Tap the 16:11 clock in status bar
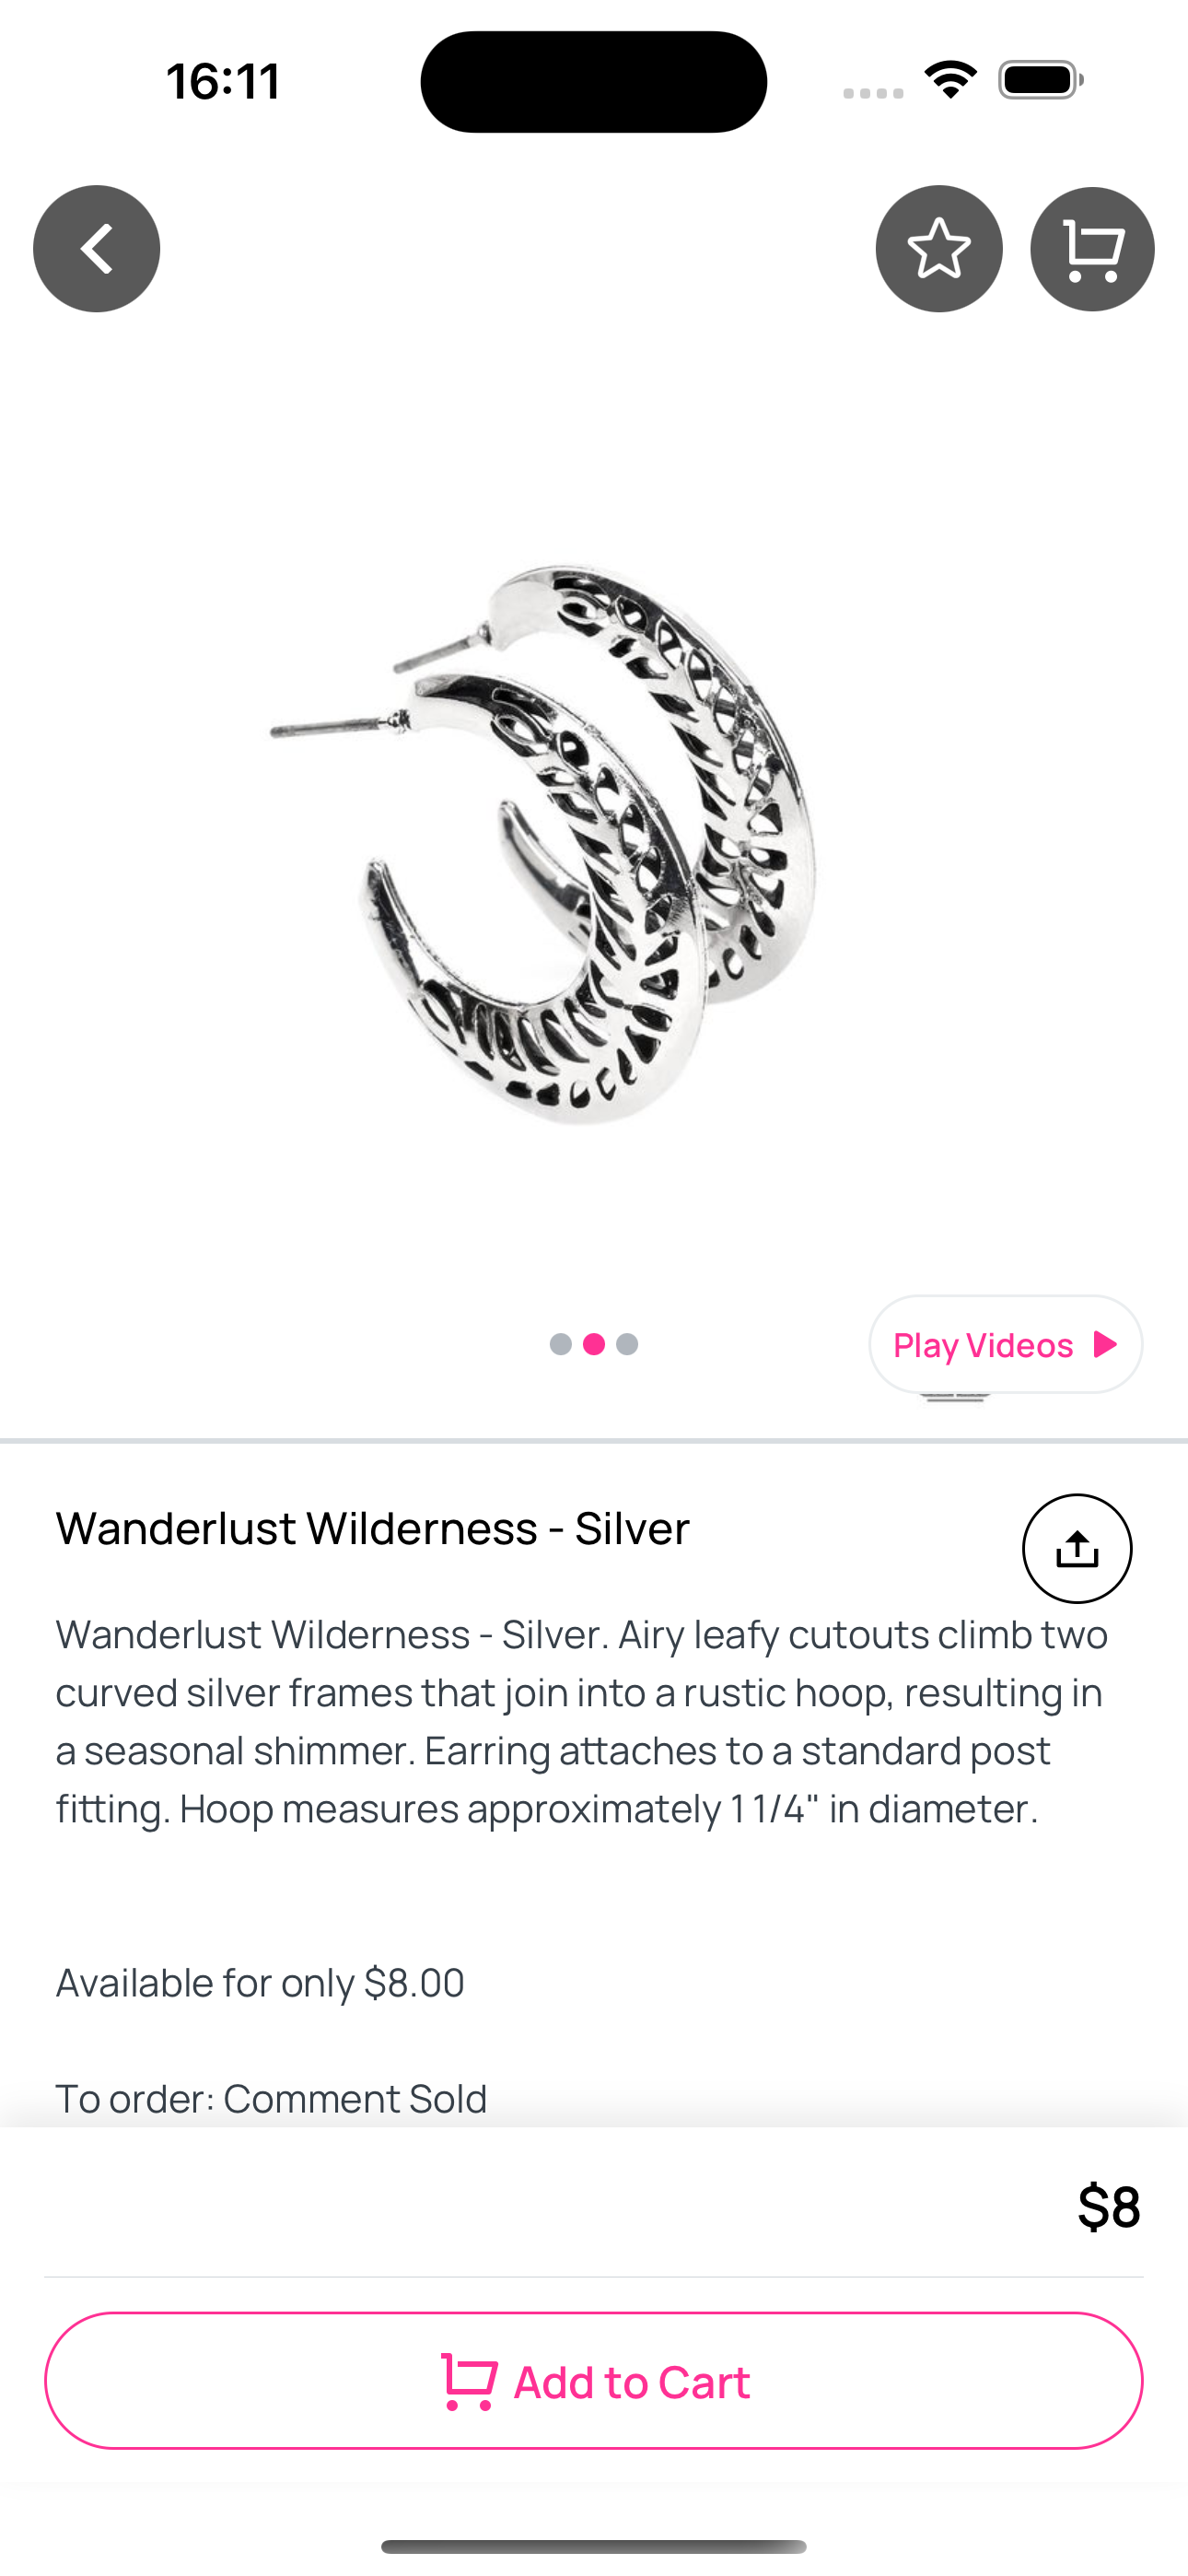 tap(224, 81)
